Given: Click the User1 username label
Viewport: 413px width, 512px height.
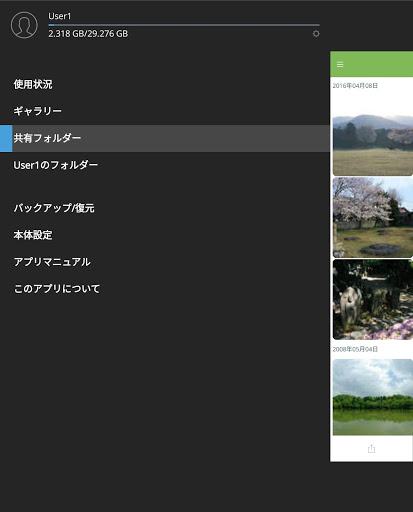Looking at the screenshot, I should coord(60,16).
